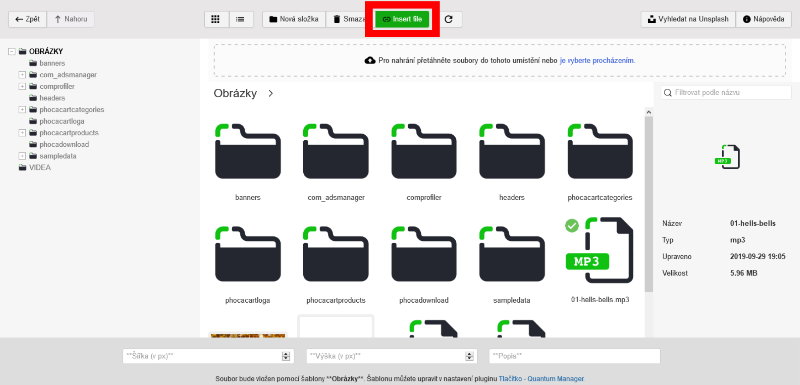Viewport: 800px width, 385px height.
Task: Click the breadcrumb chevron arrow
Action: coord(271,94)
